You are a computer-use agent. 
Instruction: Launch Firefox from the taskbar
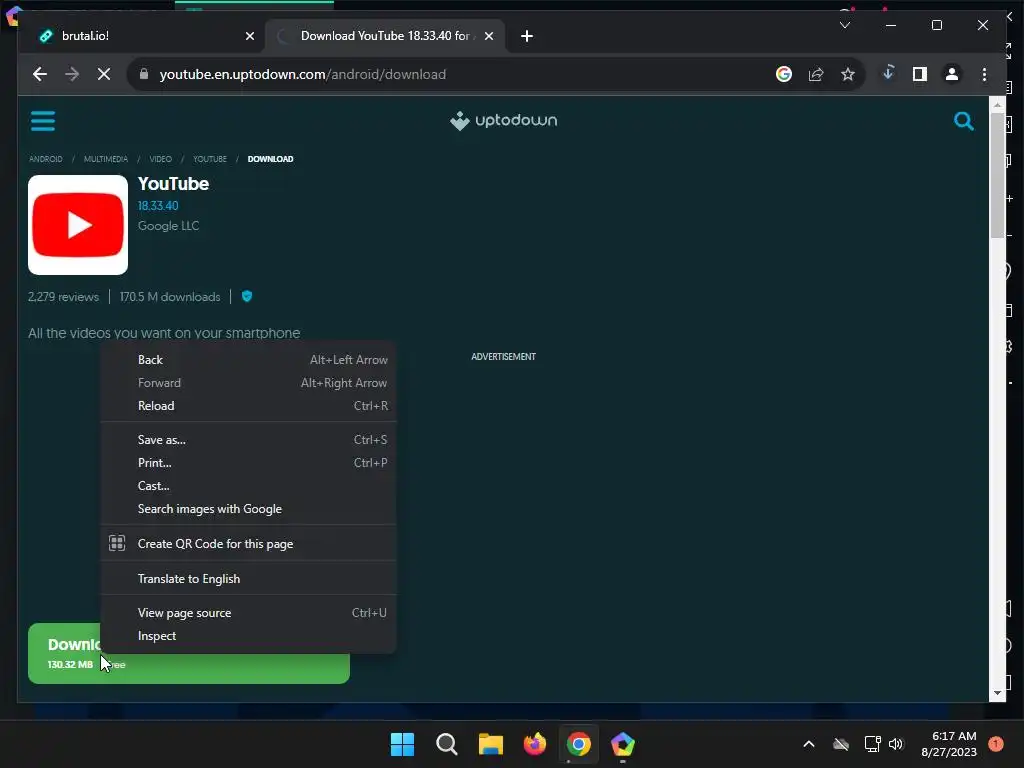point(535,744)
